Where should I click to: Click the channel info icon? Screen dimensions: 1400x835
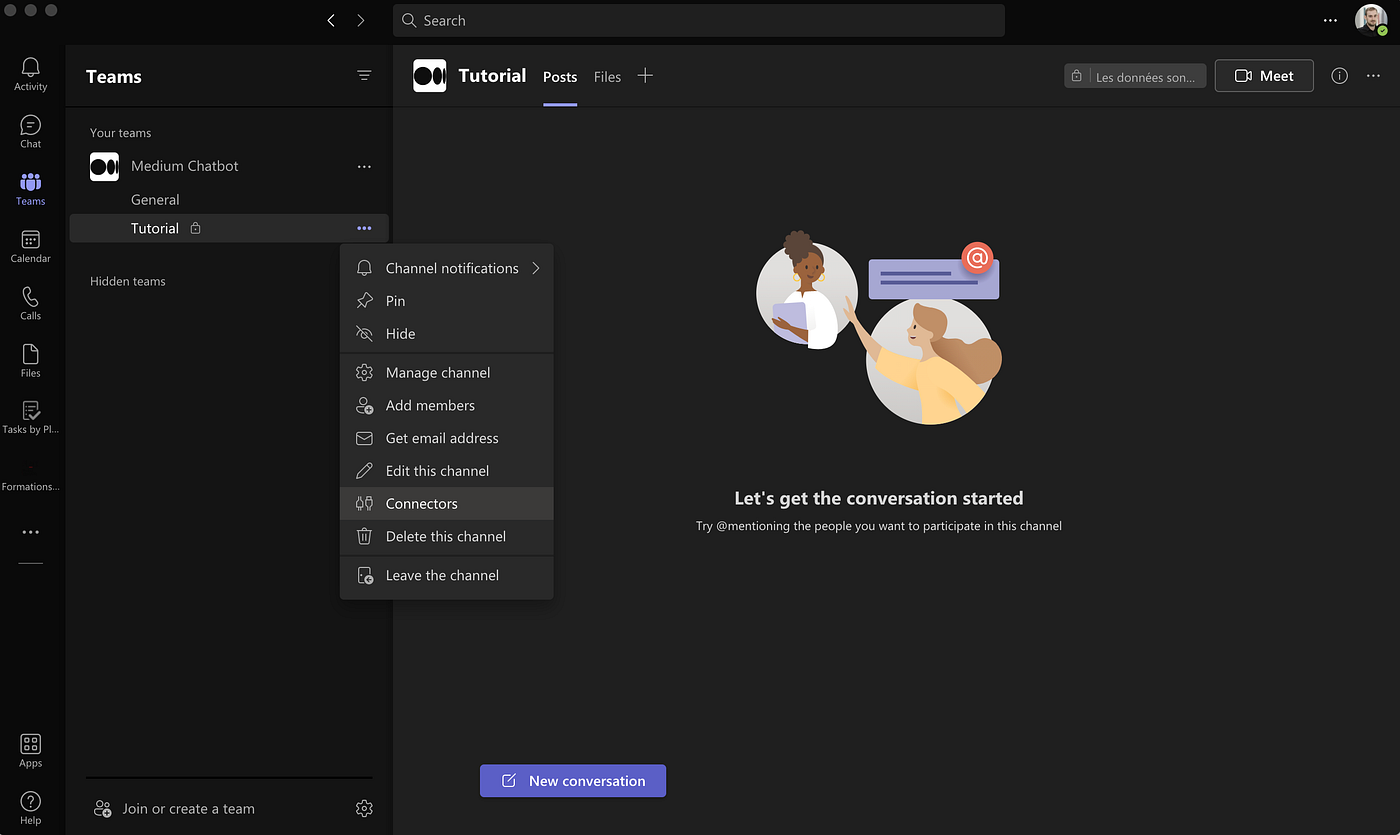tap(1339, 76)
